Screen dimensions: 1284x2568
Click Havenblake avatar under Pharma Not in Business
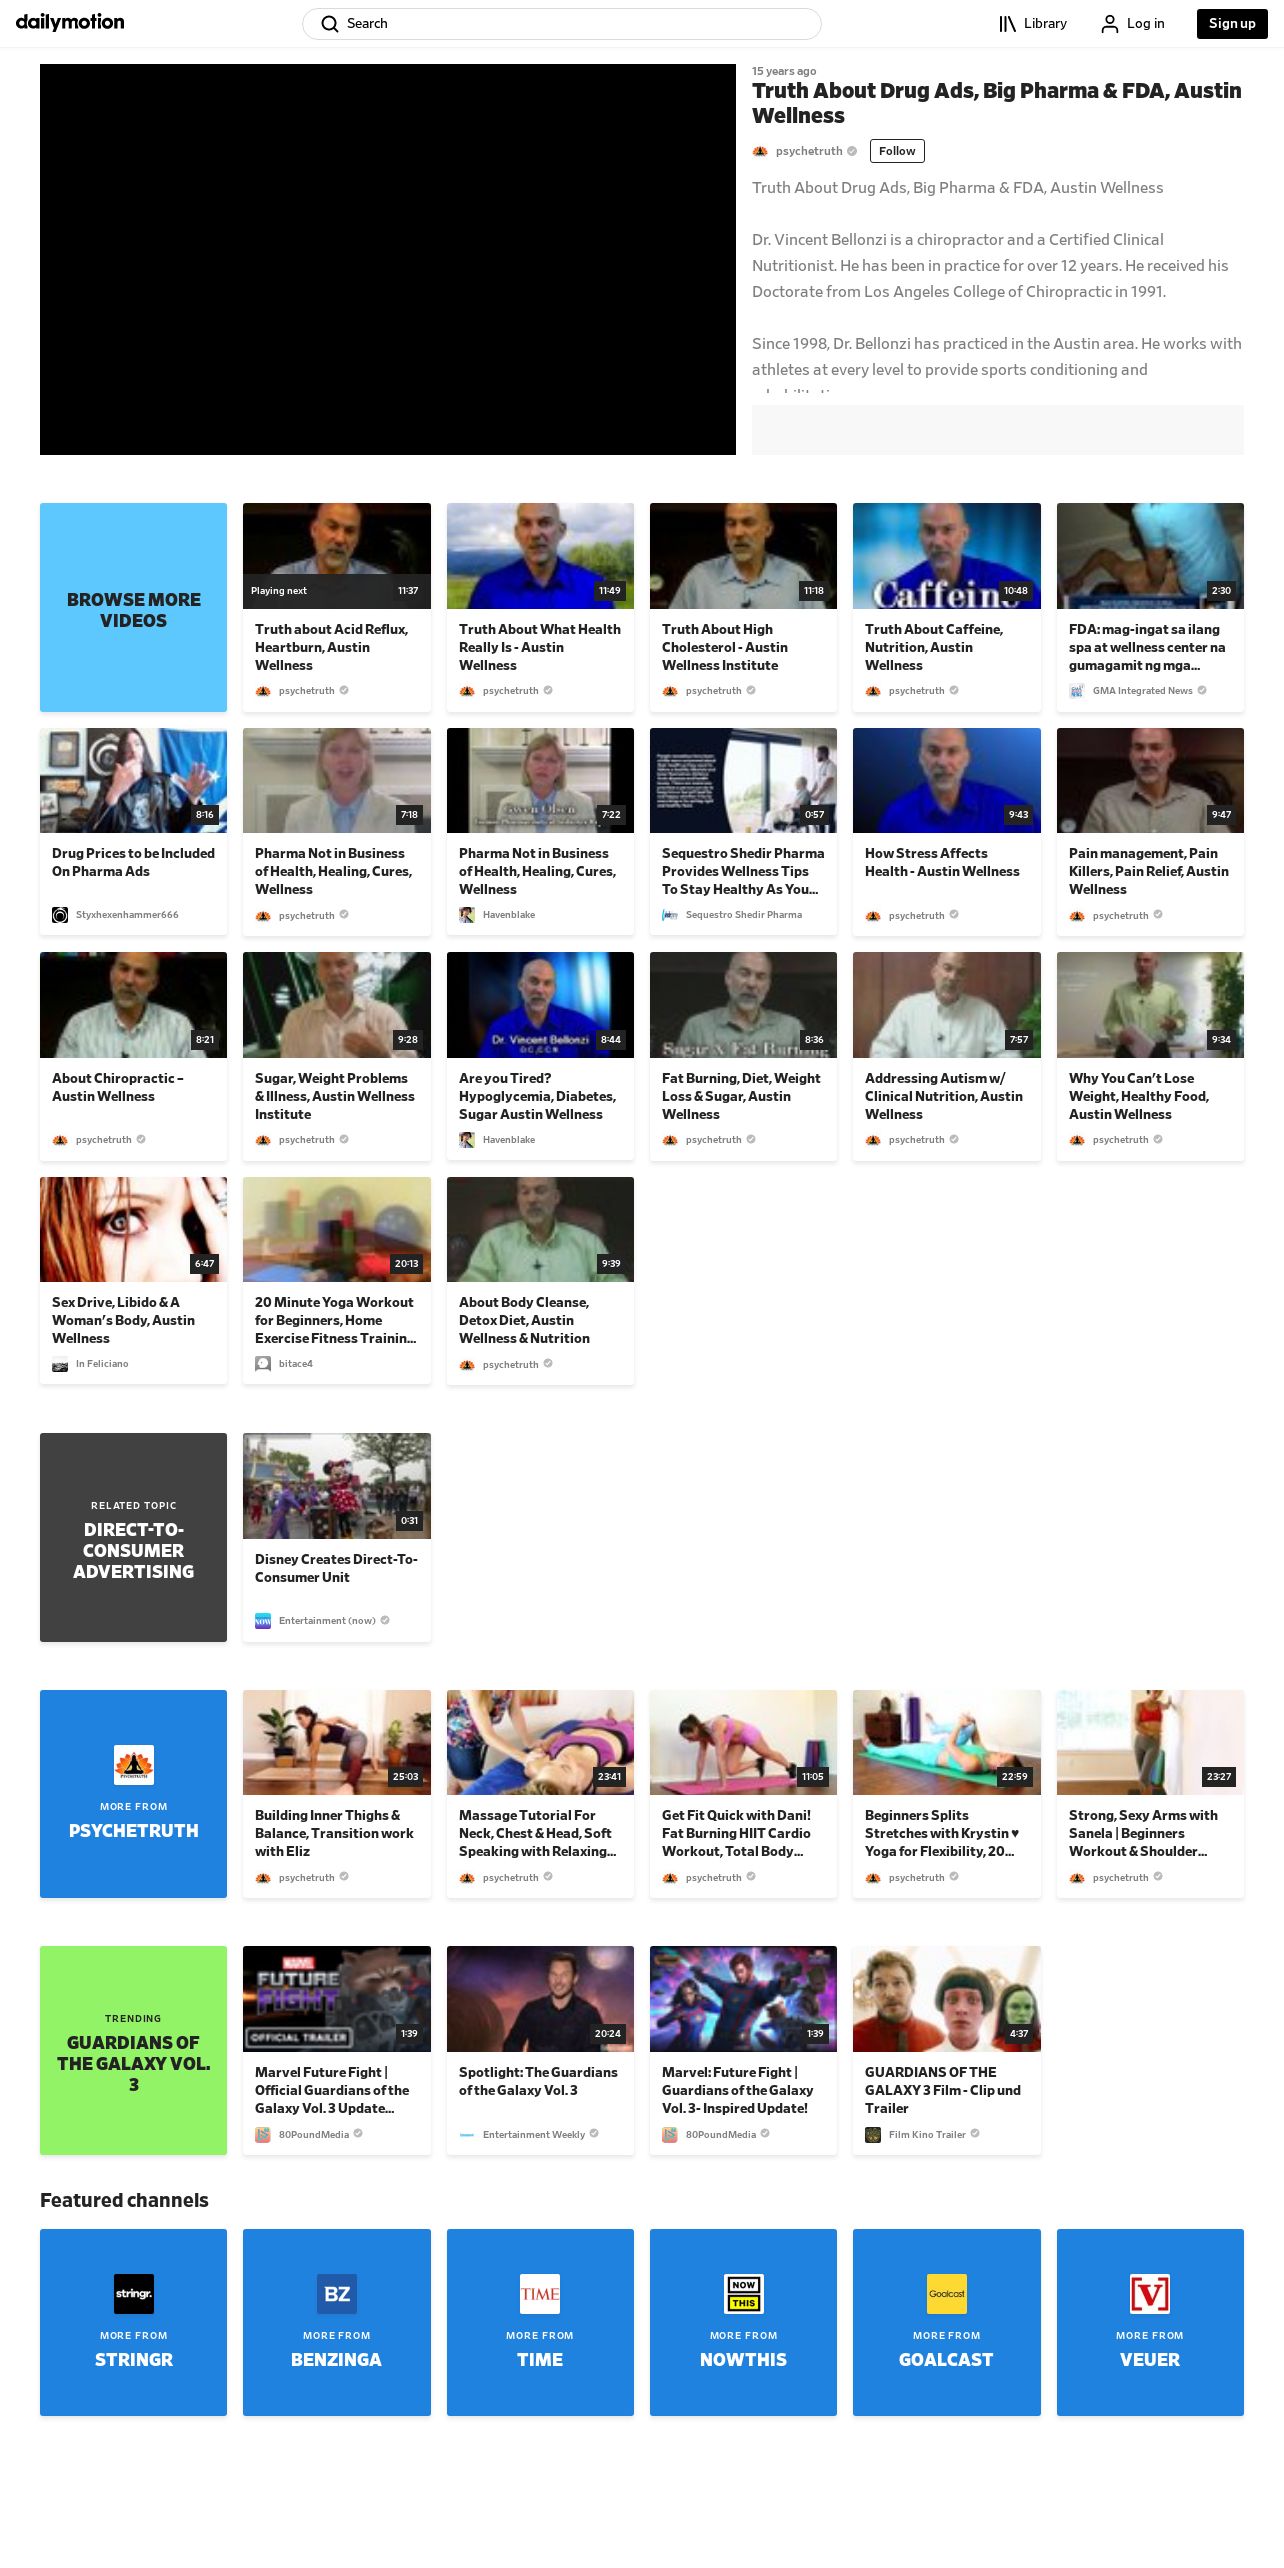(x=467, y=915)
